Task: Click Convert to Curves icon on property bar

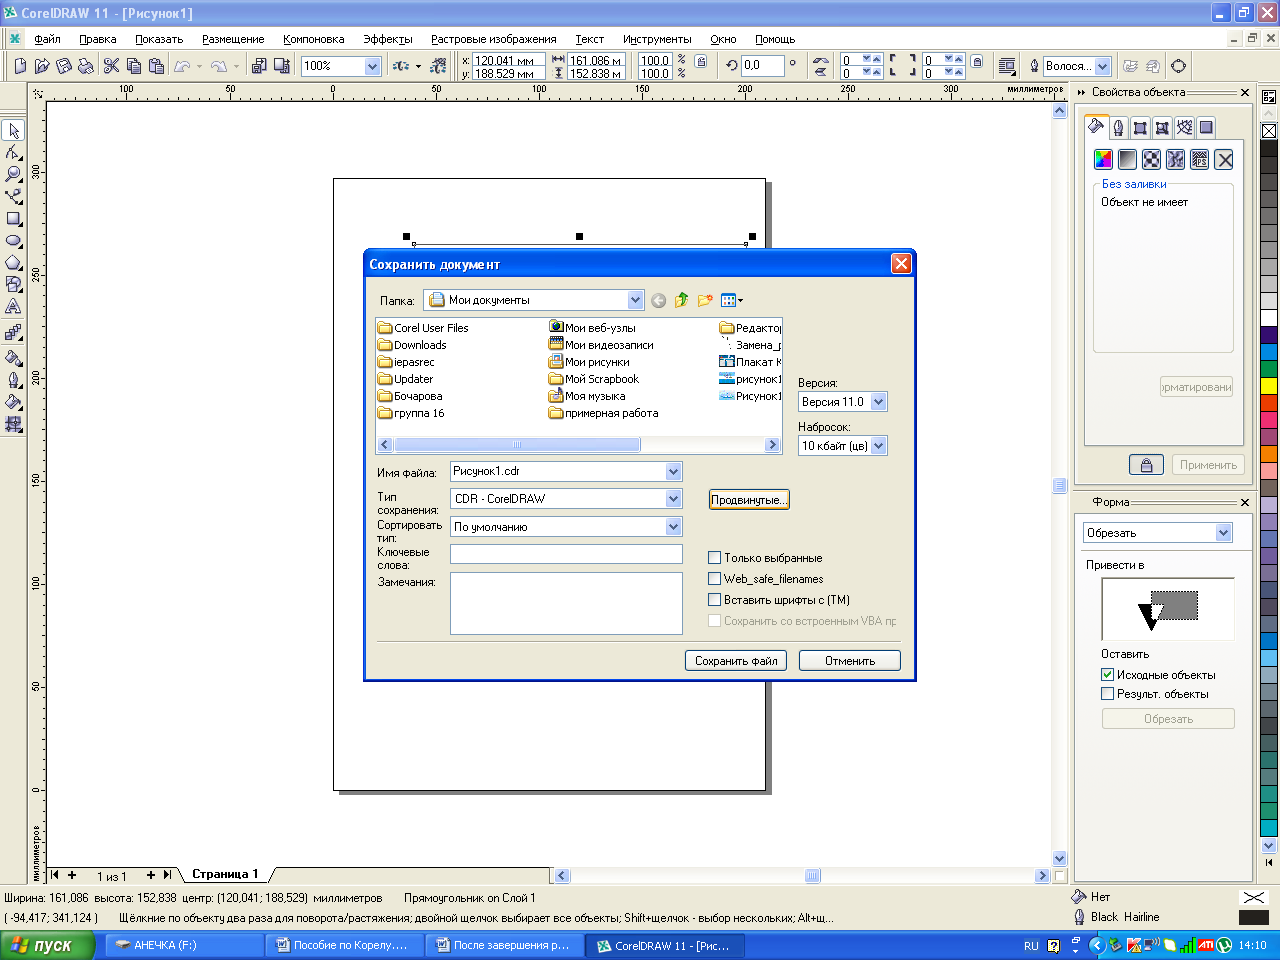Action: [1179, 66]
